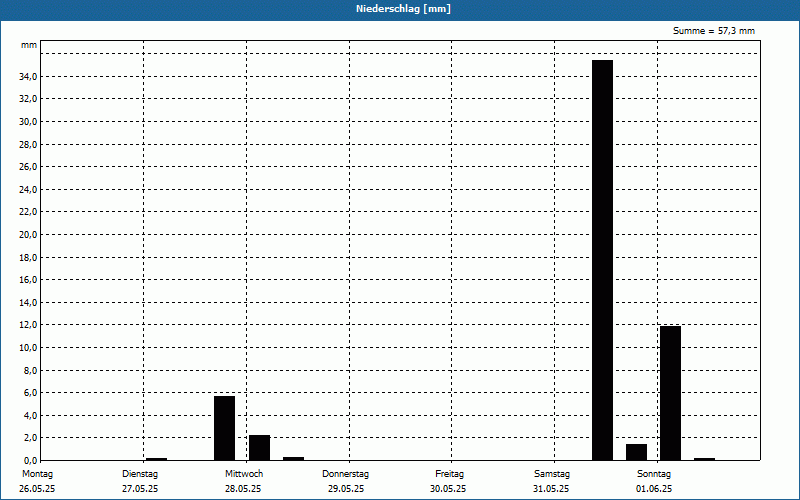Click the date 31.05.25
Image resolution: width=800 pixels, height=500 pixels.
coord(551,489)
